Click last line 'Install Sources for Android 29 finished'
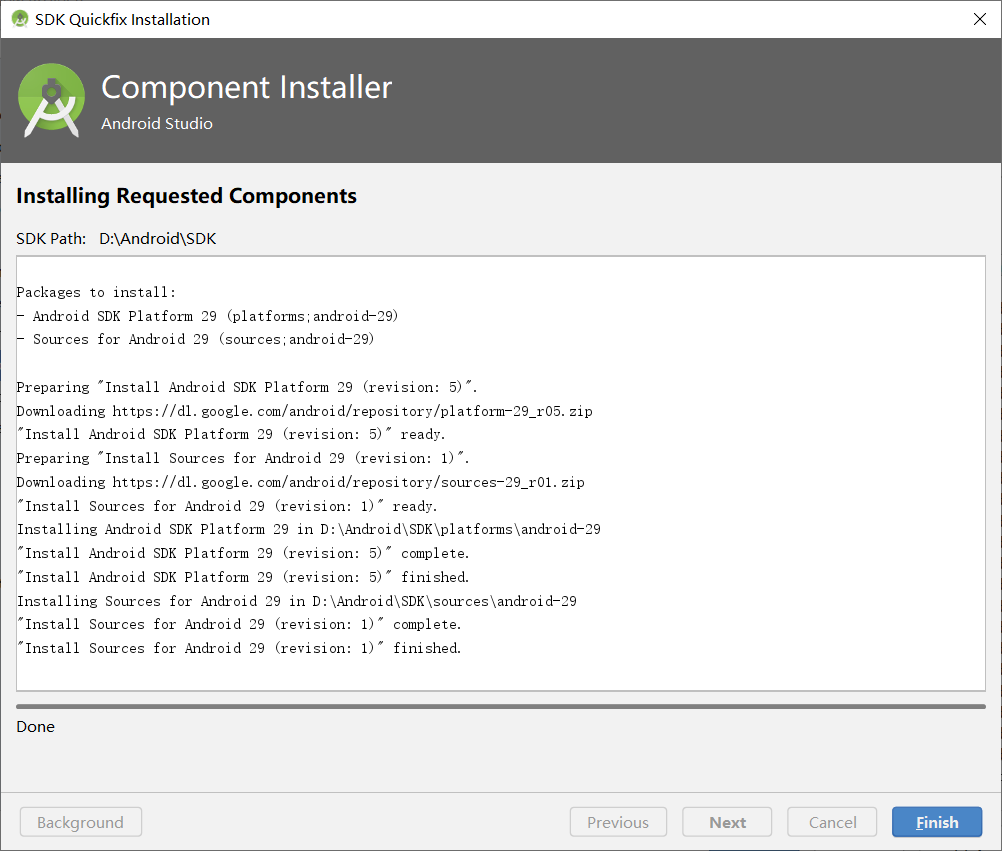The height and width of the screenshot is (851, 1002). (239, 648)
